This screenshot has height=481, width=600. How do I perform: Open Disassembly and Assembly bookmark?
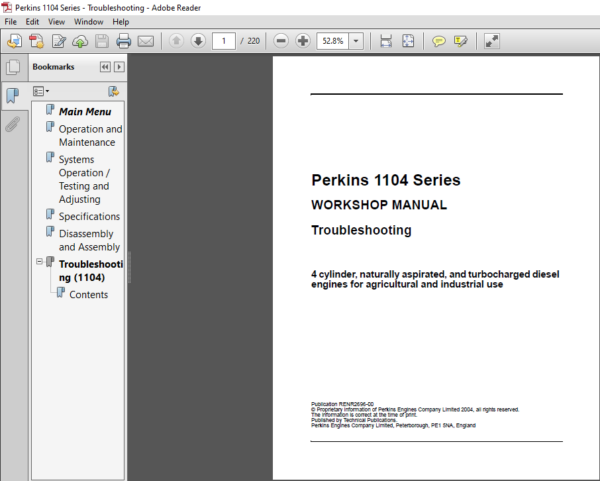90,240
